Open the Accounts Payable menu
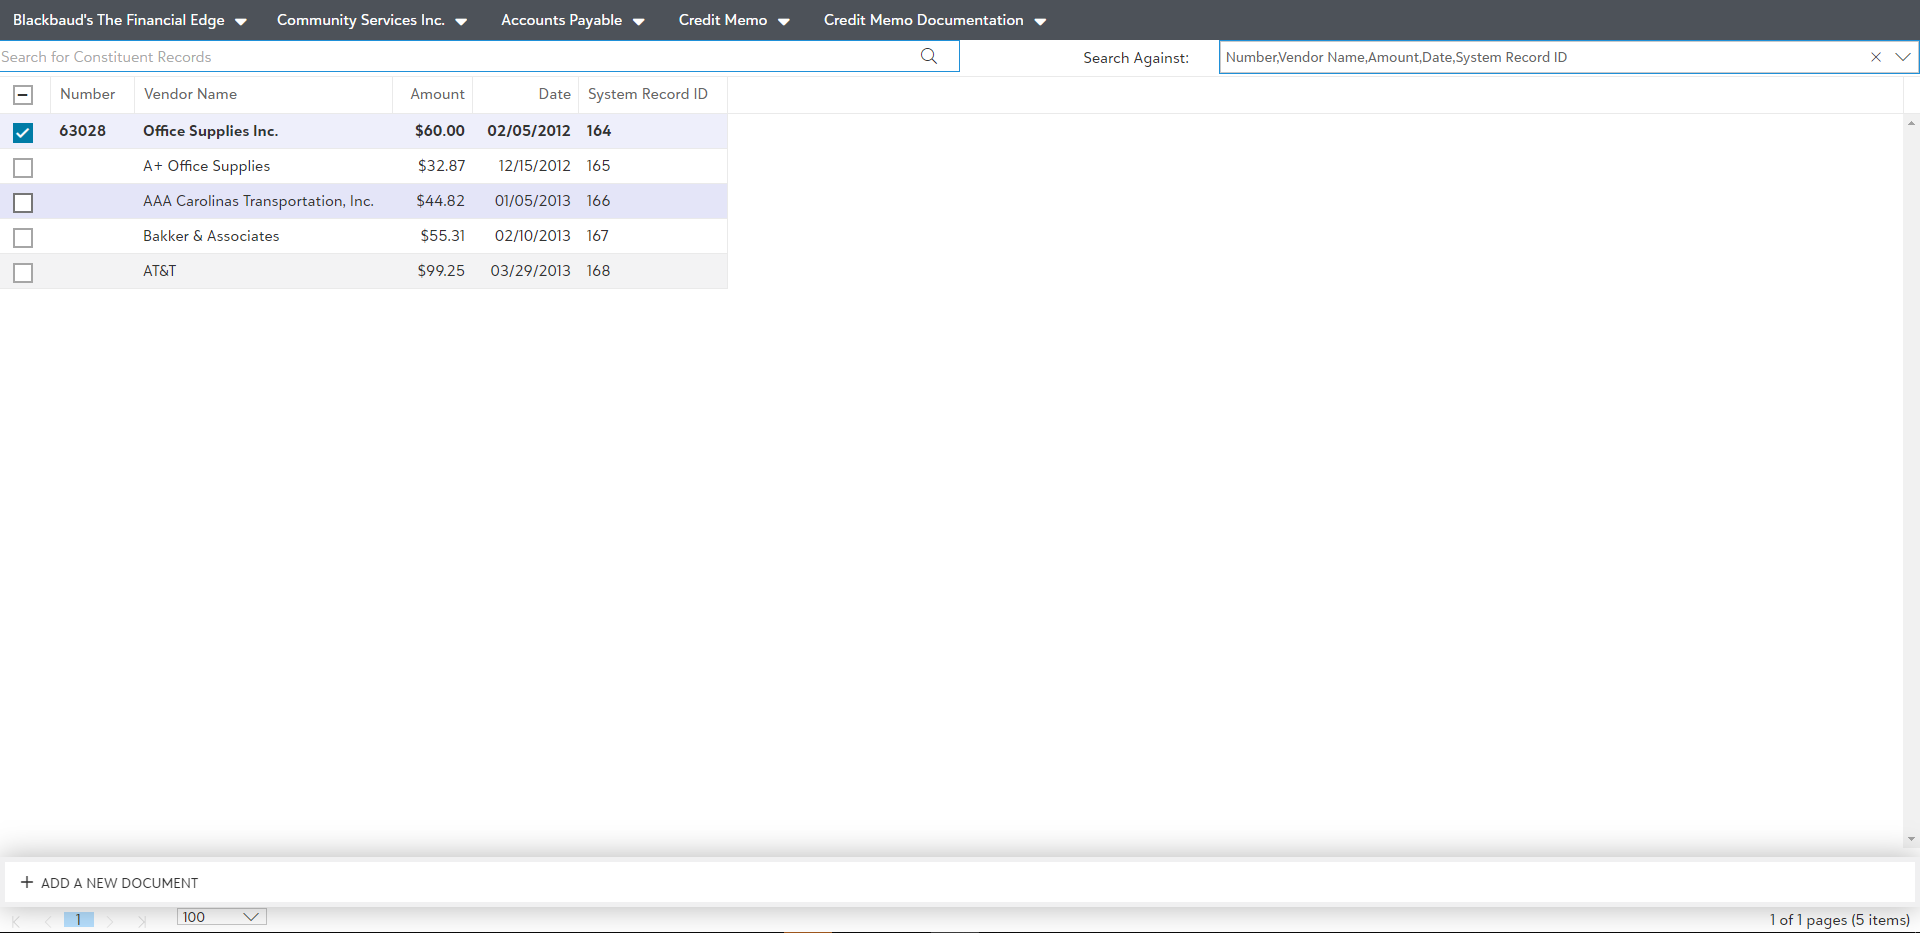 572,20
